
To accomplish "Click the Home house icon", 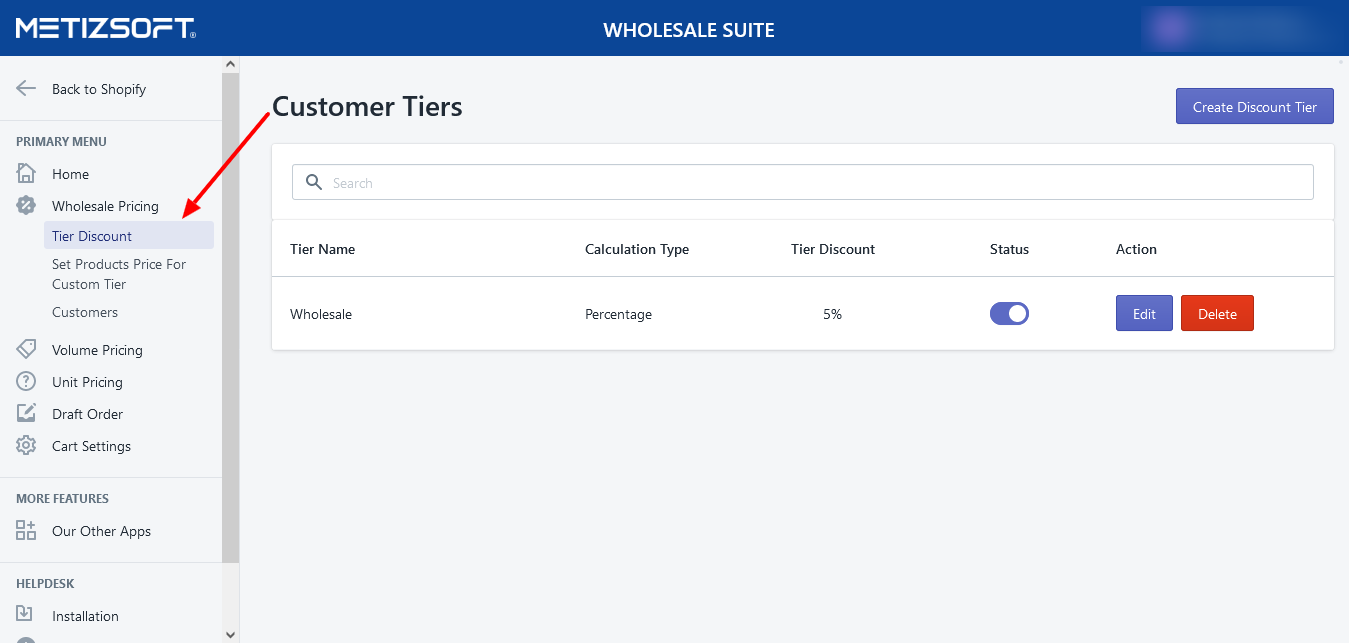I will (x=26, y=174).
